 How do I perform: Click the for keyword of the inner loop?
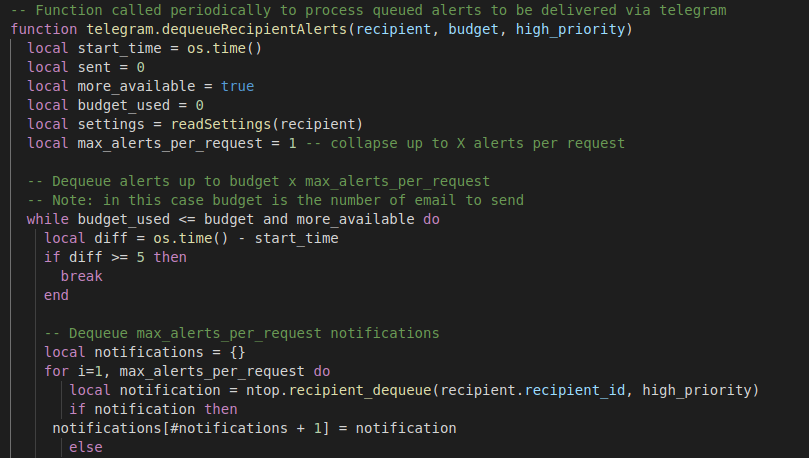point(56,371)
